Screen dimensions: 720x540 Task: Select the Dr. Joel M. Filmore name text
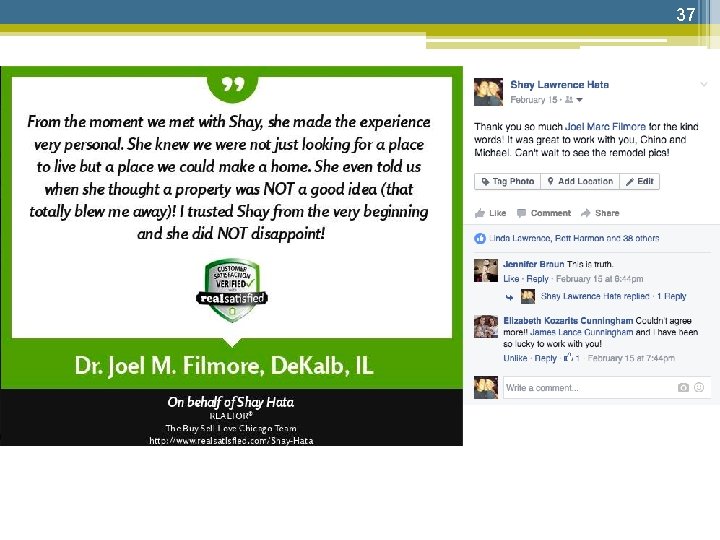click(x=224, y=366)
